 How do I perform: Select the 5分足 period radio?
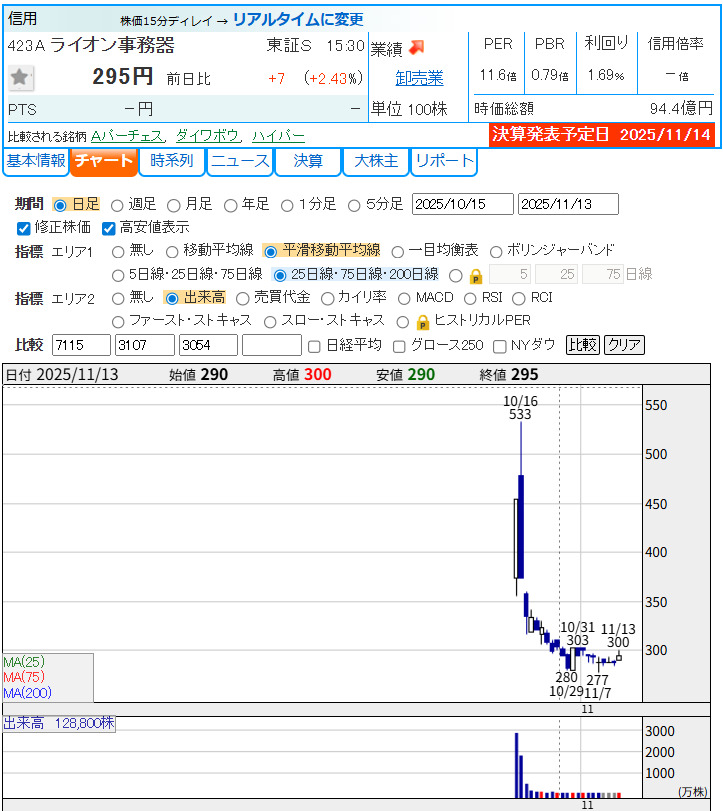point(354,205)
